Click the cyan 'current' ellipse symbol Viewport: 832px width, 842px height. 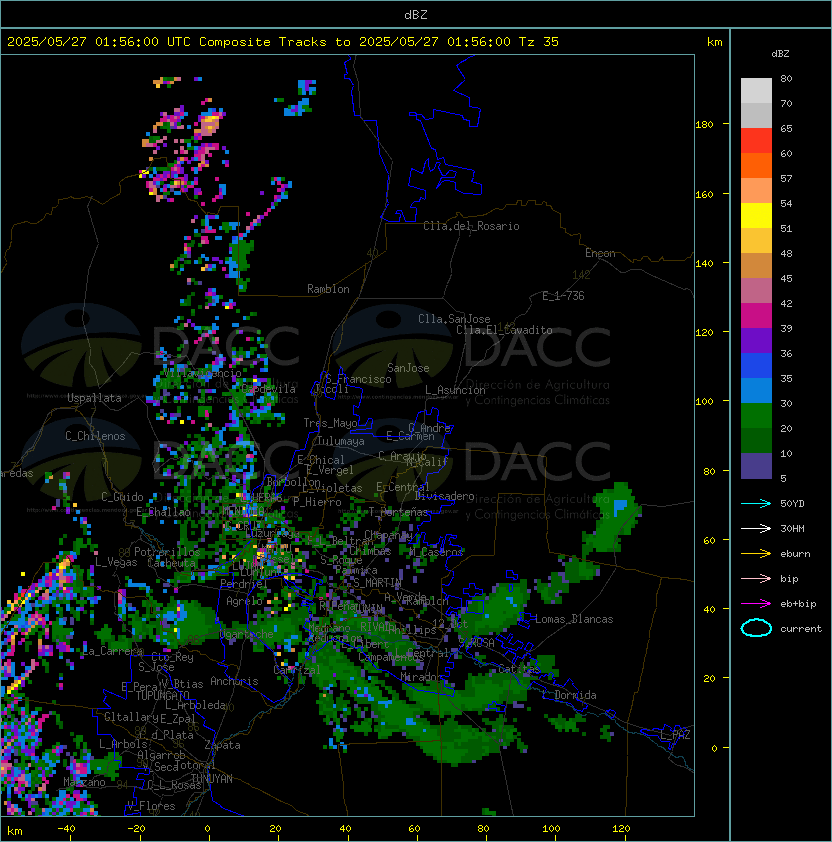point(756,628)
